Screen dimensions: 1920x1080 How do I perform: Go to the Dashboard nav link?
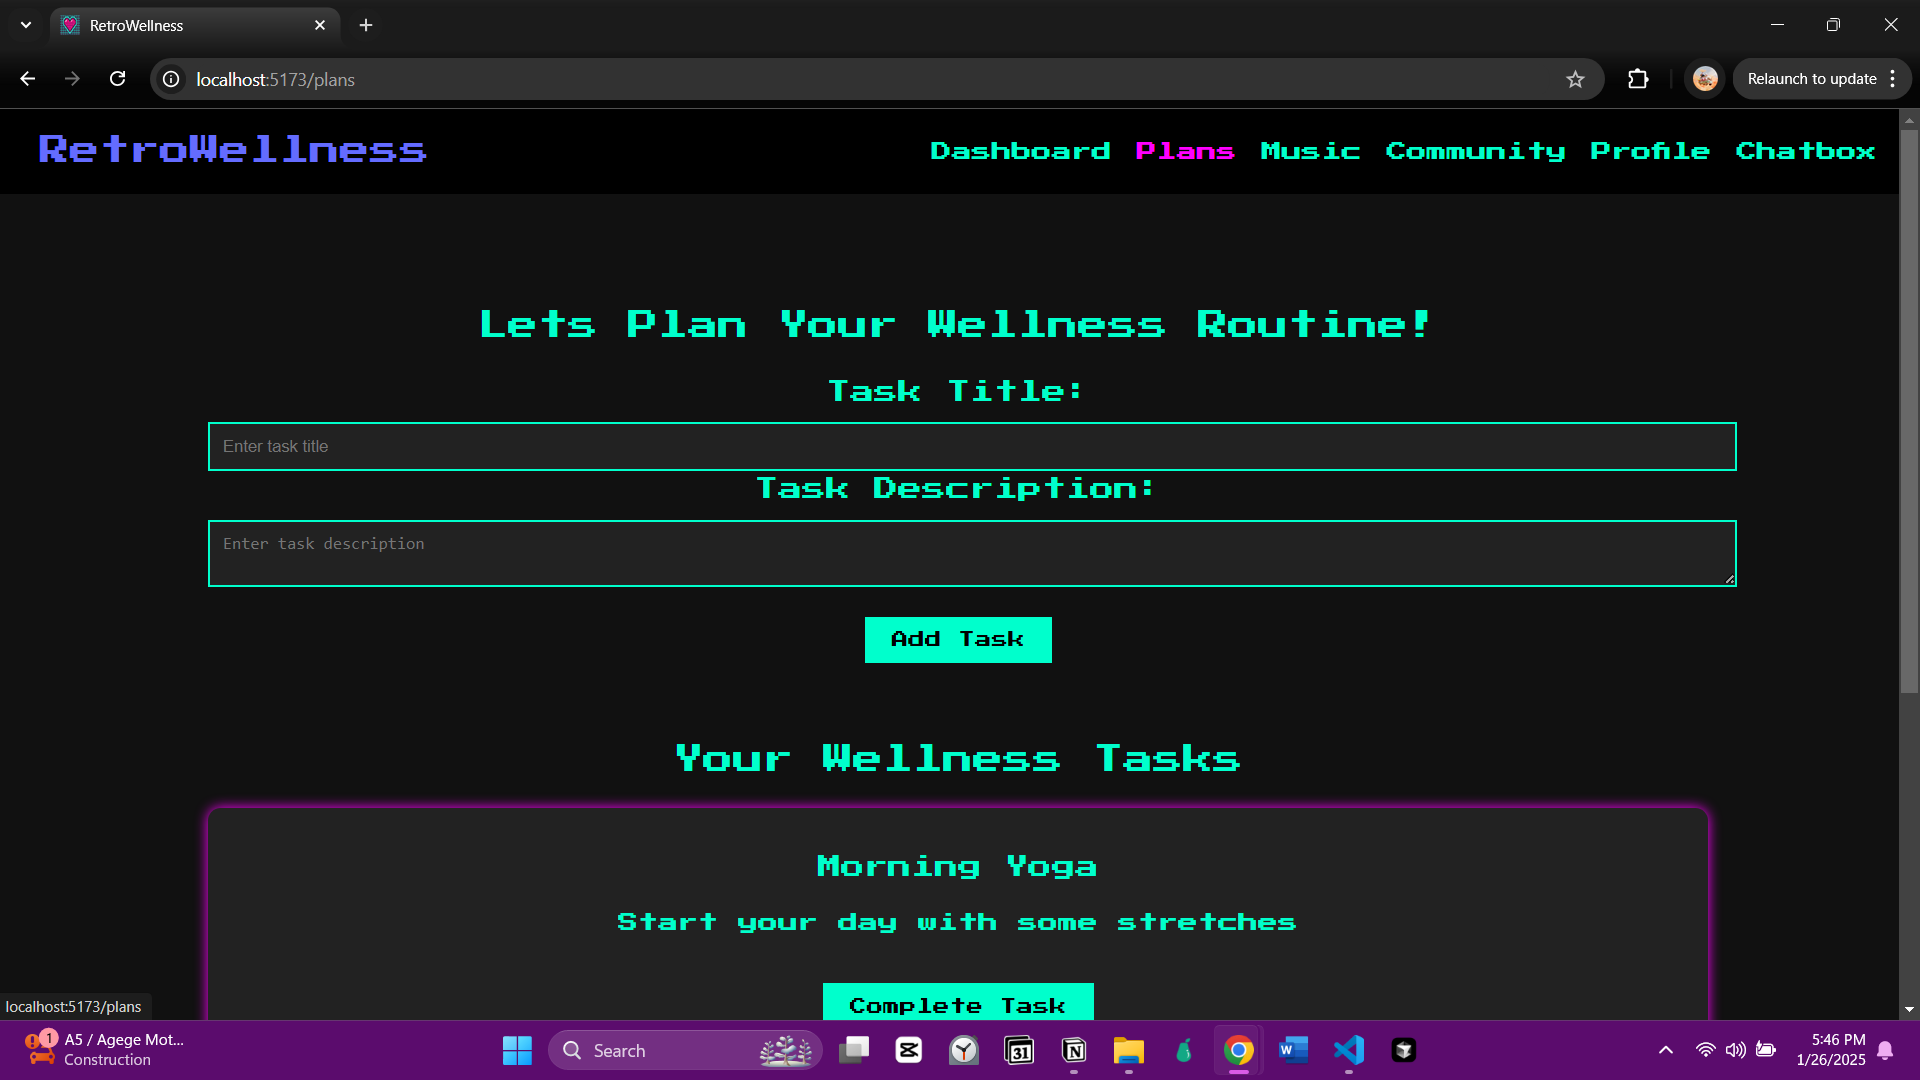tap(1020, 151)
